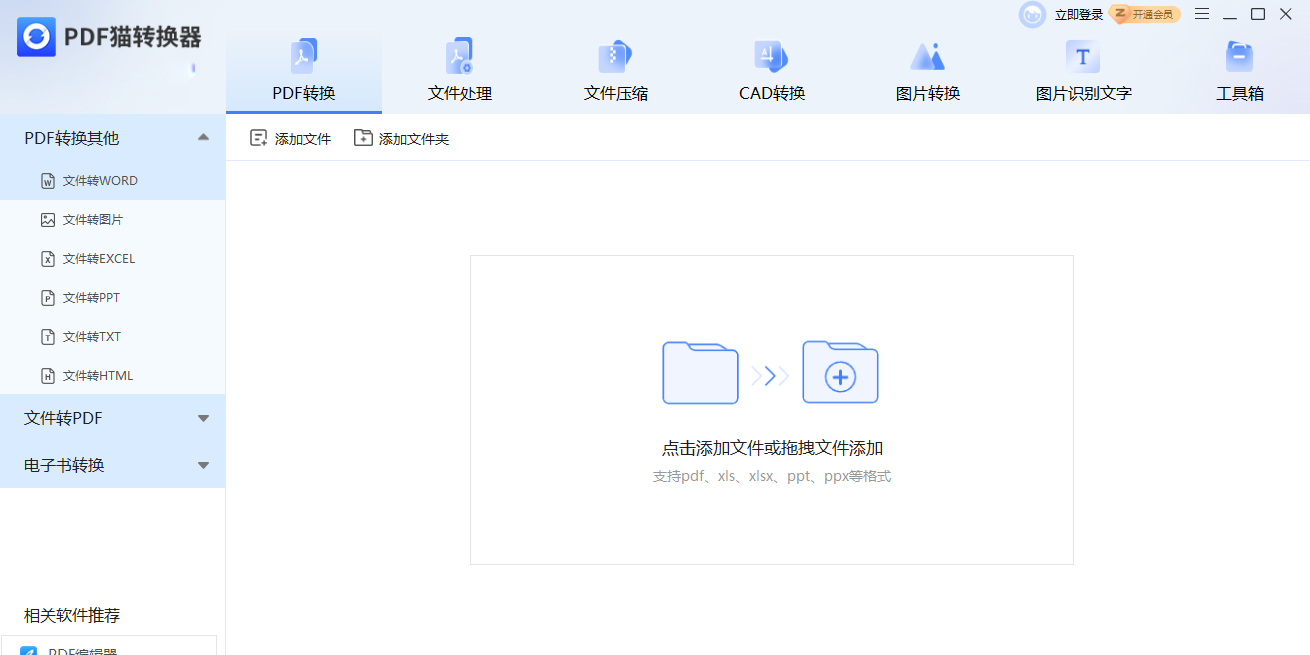Select 文件转TXT in the sidebar

pyautogui.click(x=100, y=336)
